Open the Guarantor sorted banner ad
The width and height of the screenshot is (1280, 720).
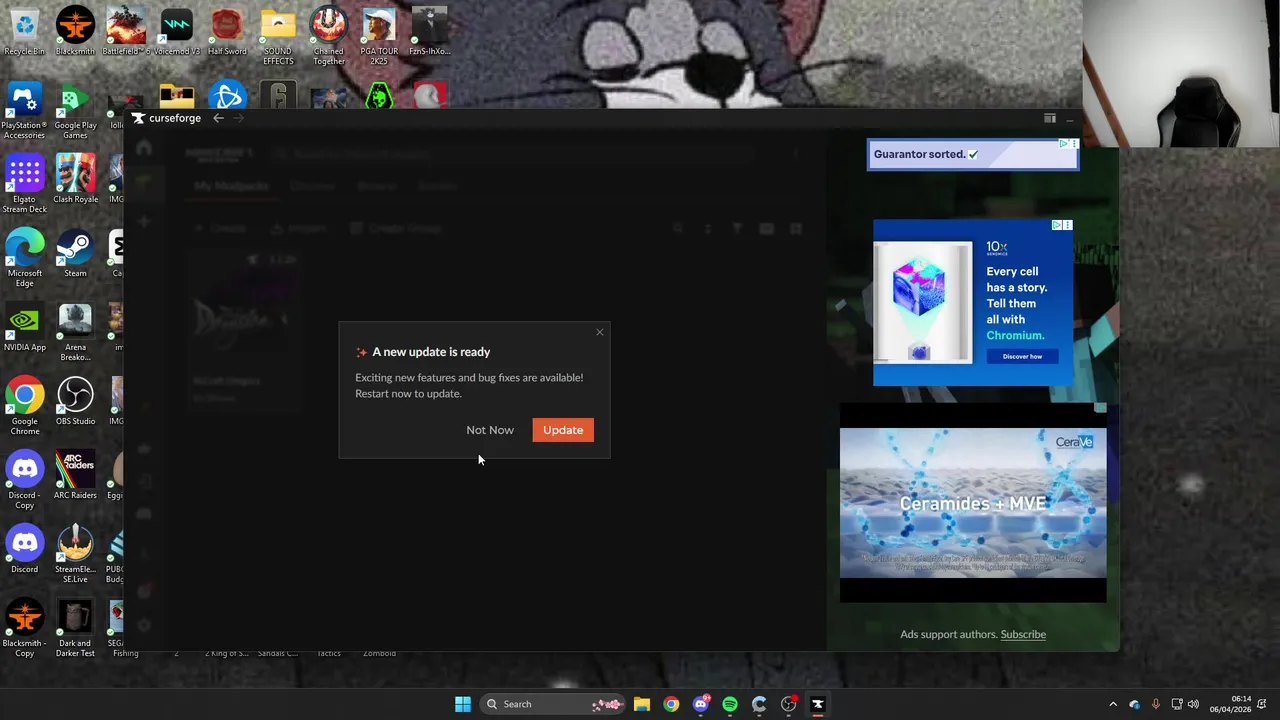[973, 155]
